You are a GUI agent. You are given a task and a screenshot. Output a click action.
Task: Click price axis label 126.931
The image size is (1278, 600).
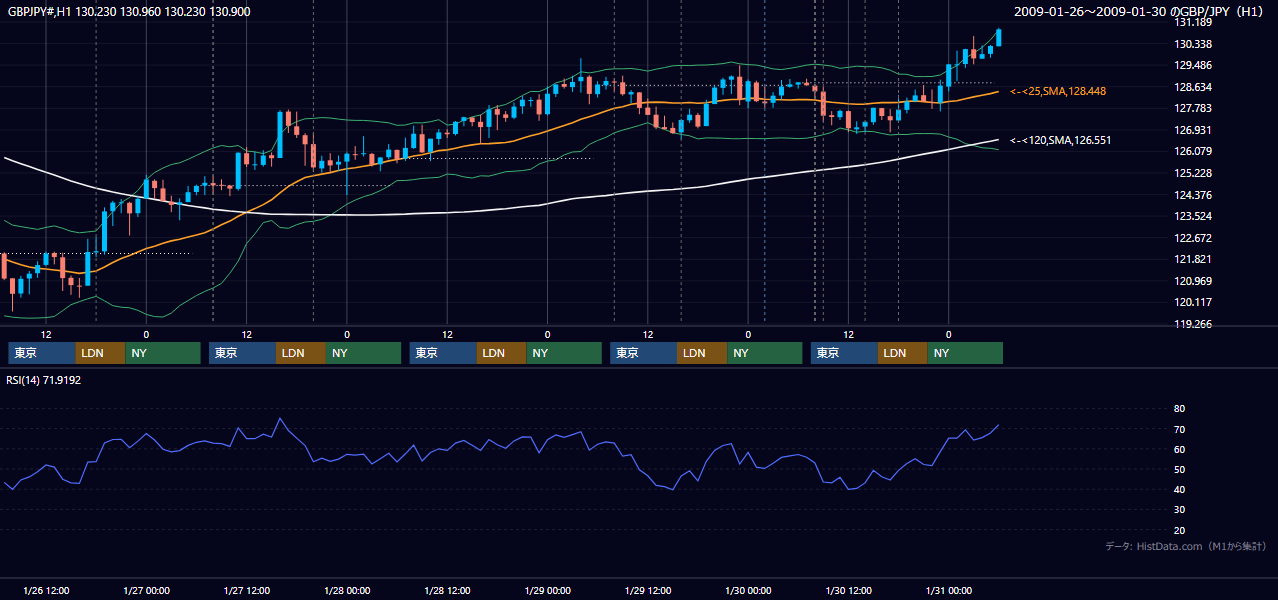click(1193, 130)
